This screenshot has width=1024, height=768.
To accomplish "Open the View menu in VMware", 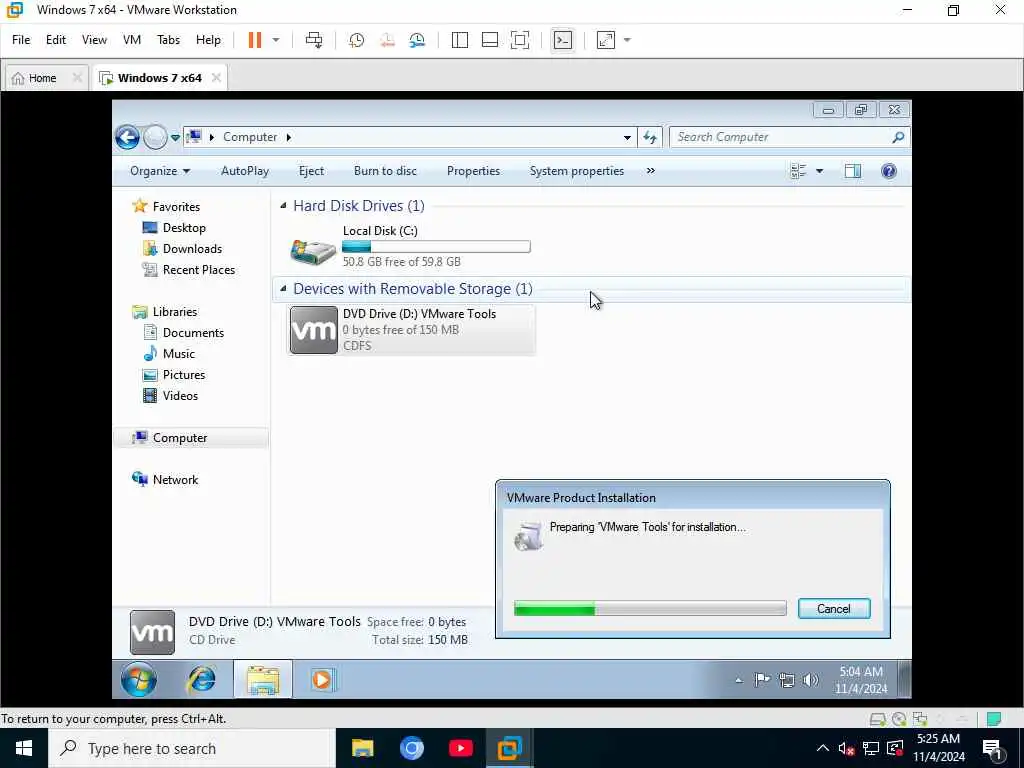I will (x=94, y=40).
